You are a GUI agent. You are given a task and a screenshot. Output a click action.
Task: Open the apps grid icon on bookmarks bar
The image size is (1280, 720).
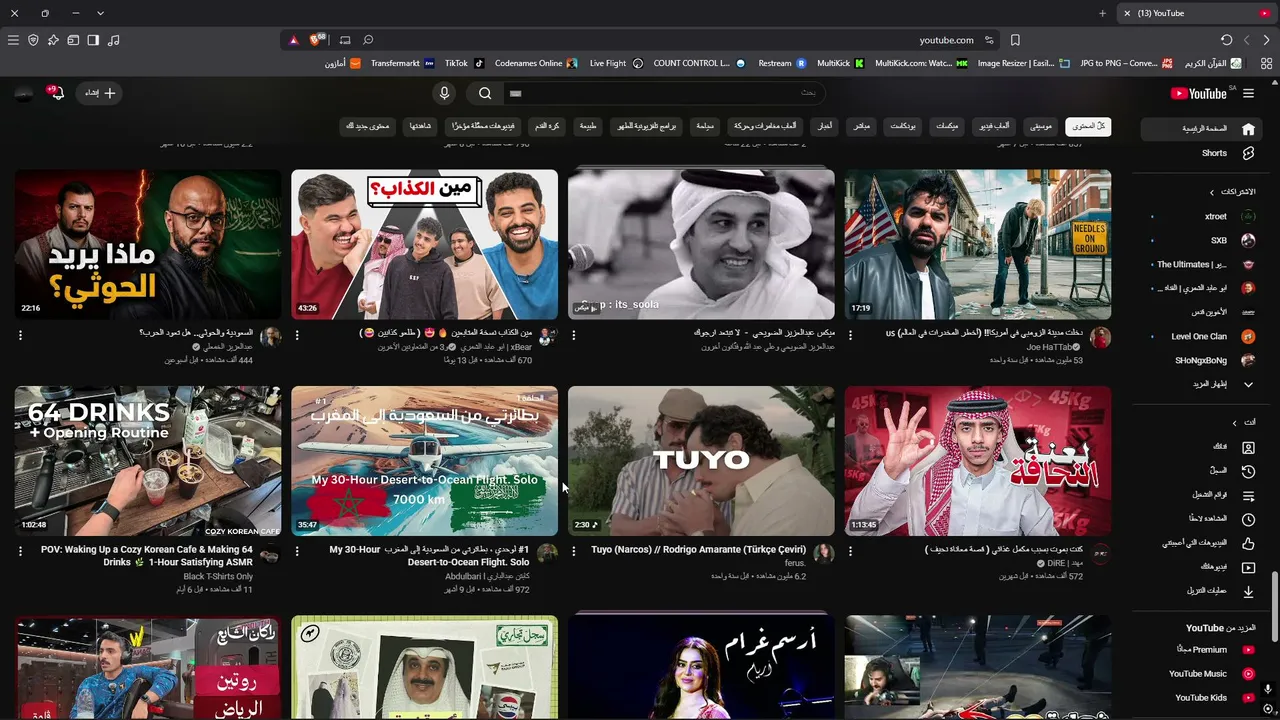click(x=1265, y=63)
